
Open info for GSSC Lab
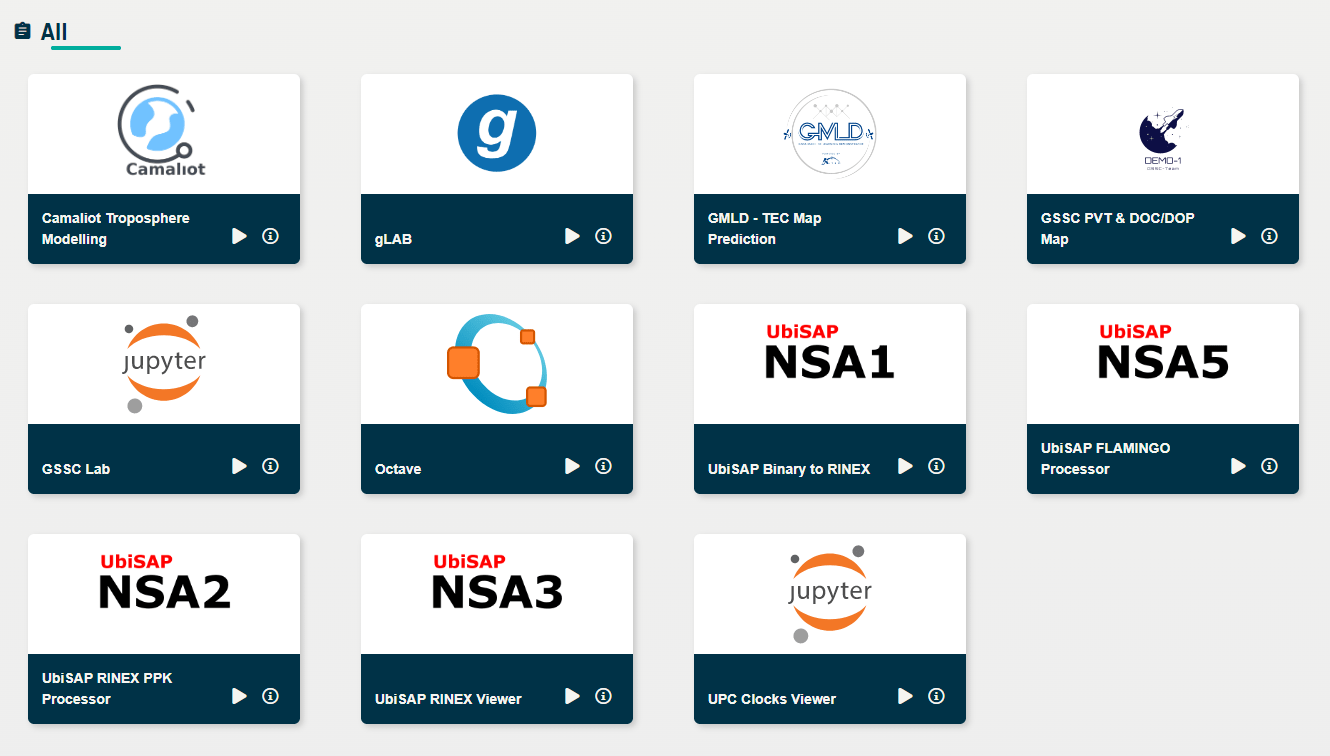coord(270,466)
